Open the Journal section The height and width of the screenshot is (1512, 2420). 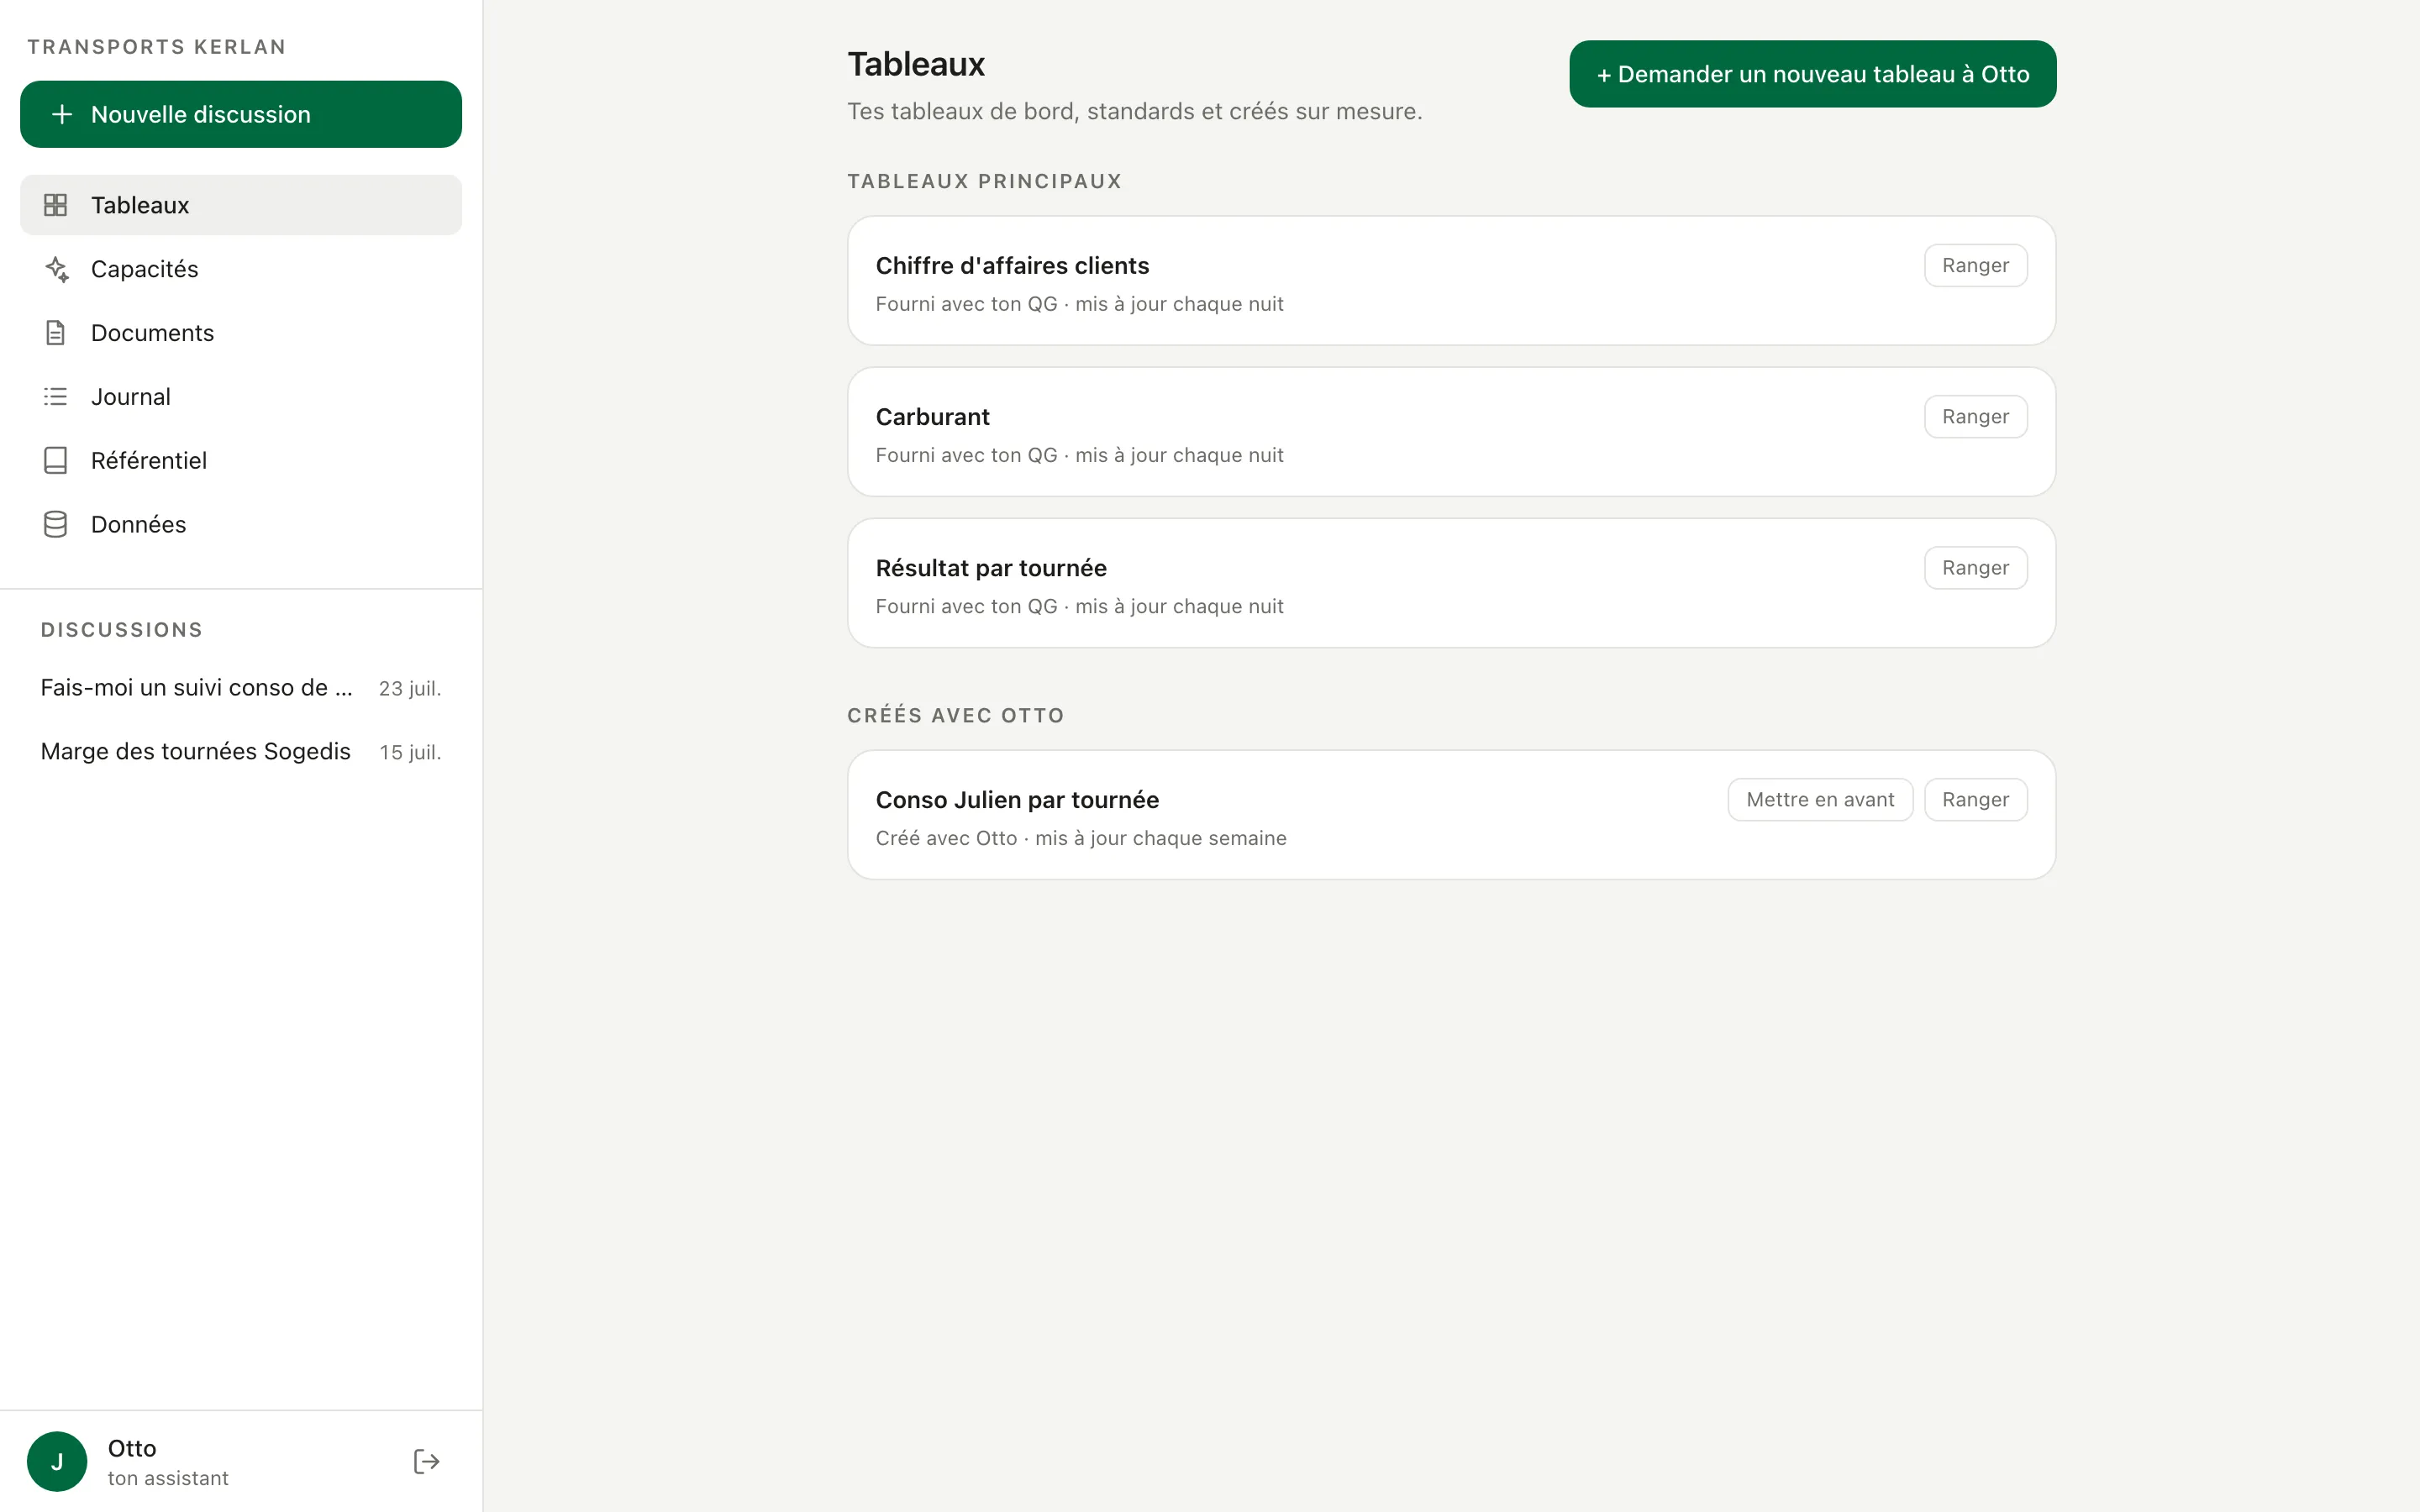click(x=241, y=397)
